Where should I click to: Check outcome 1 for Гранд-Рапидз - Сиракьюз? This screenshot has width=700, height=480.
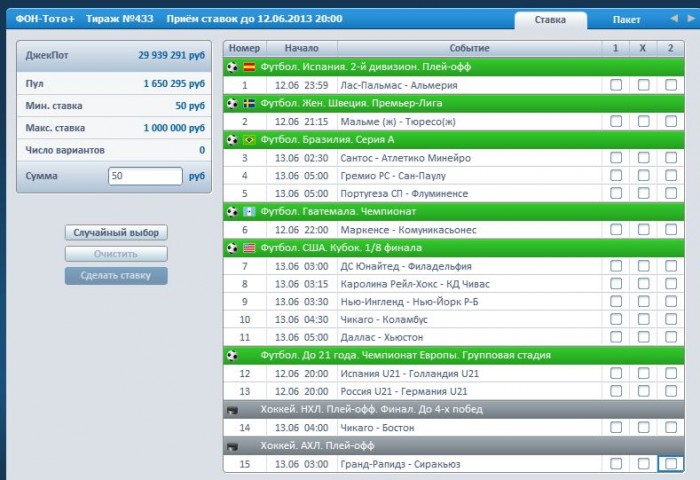coord(616,464)
